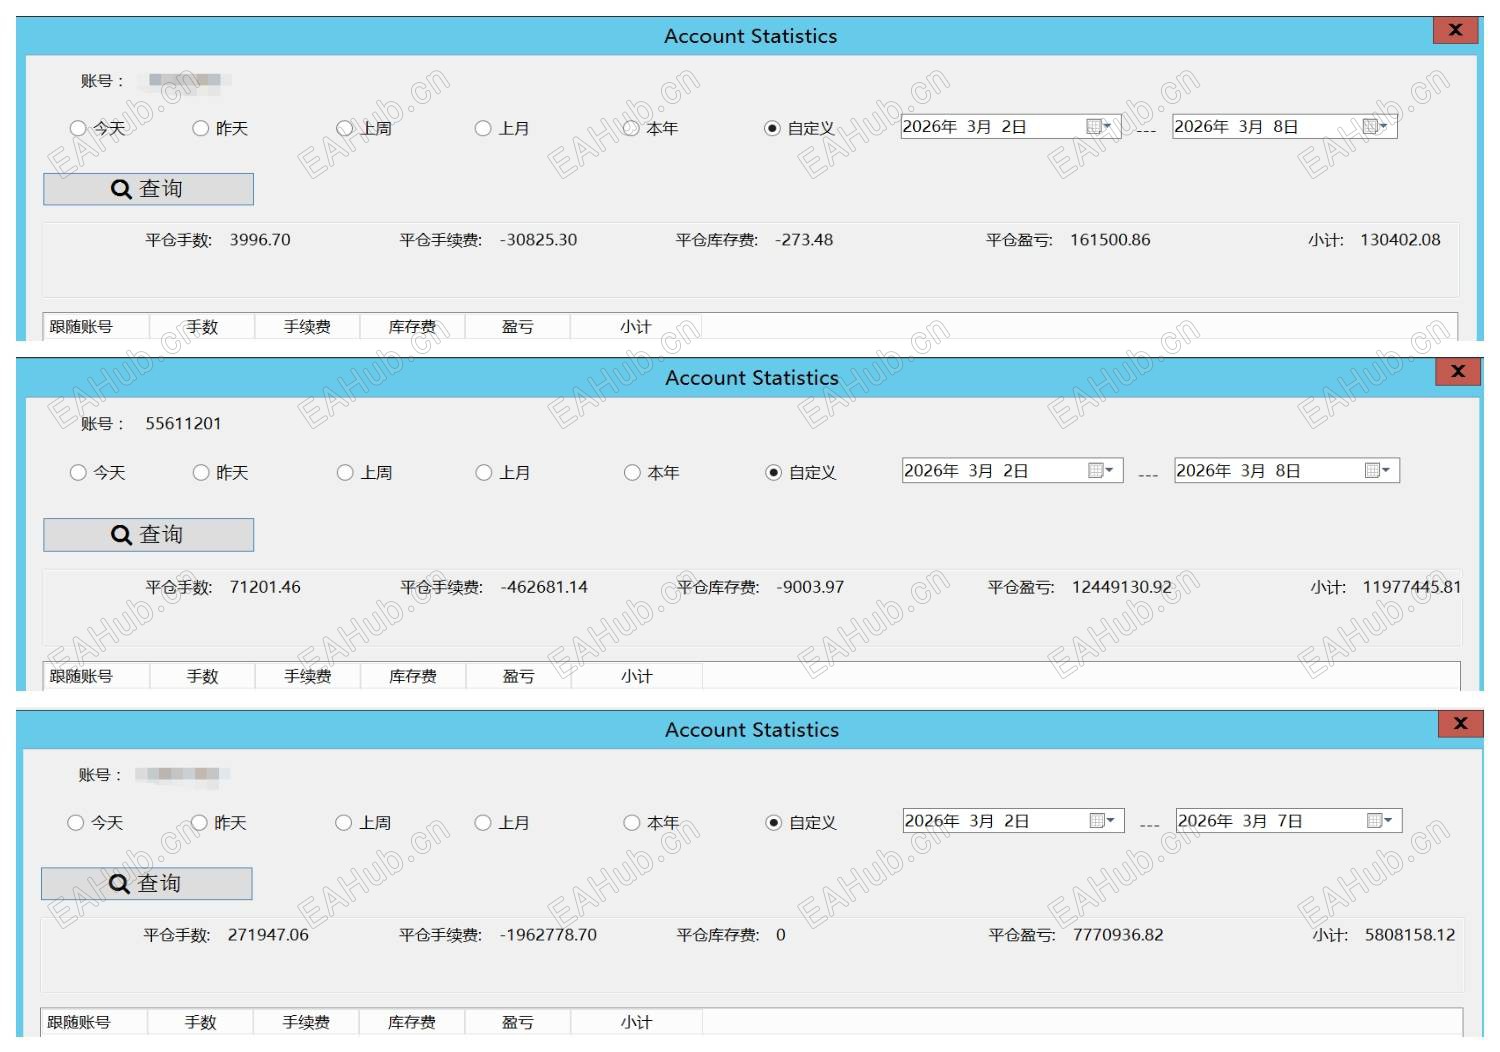Click 平仓手数 value 271947.06

[268, 935]
